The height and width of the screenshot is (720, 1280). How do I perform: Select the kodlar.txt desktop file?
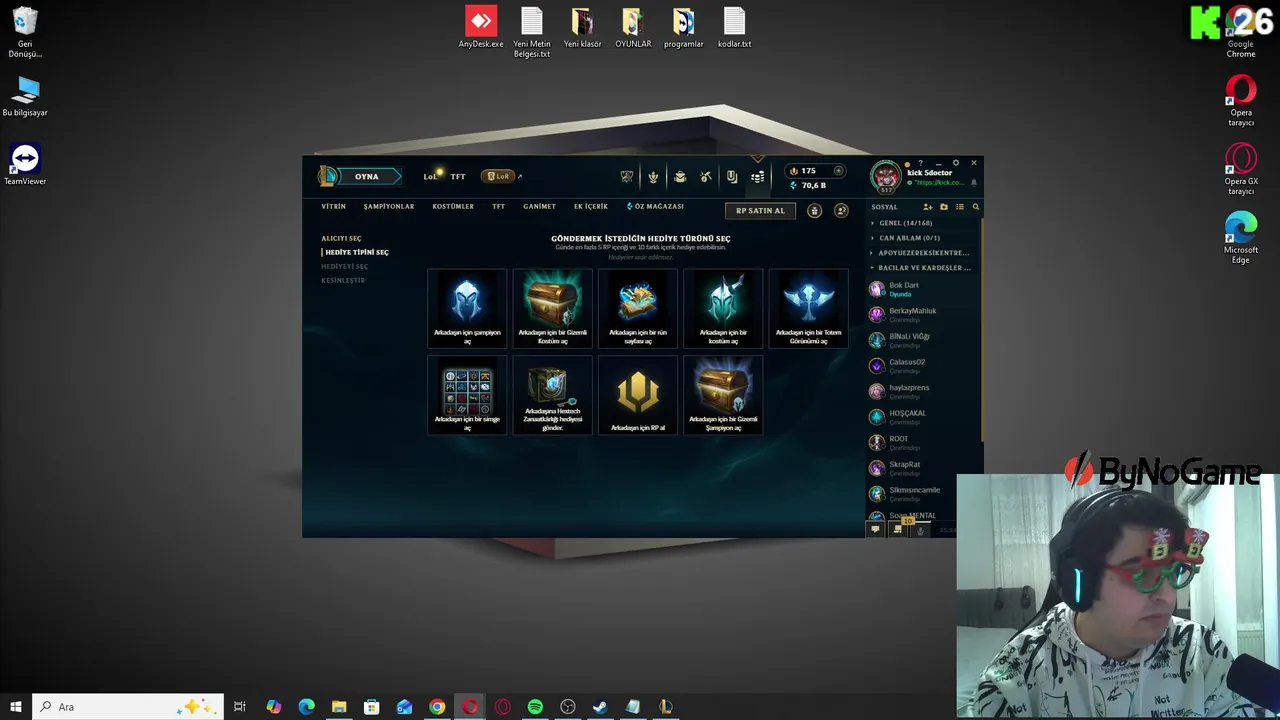point(735,27)
